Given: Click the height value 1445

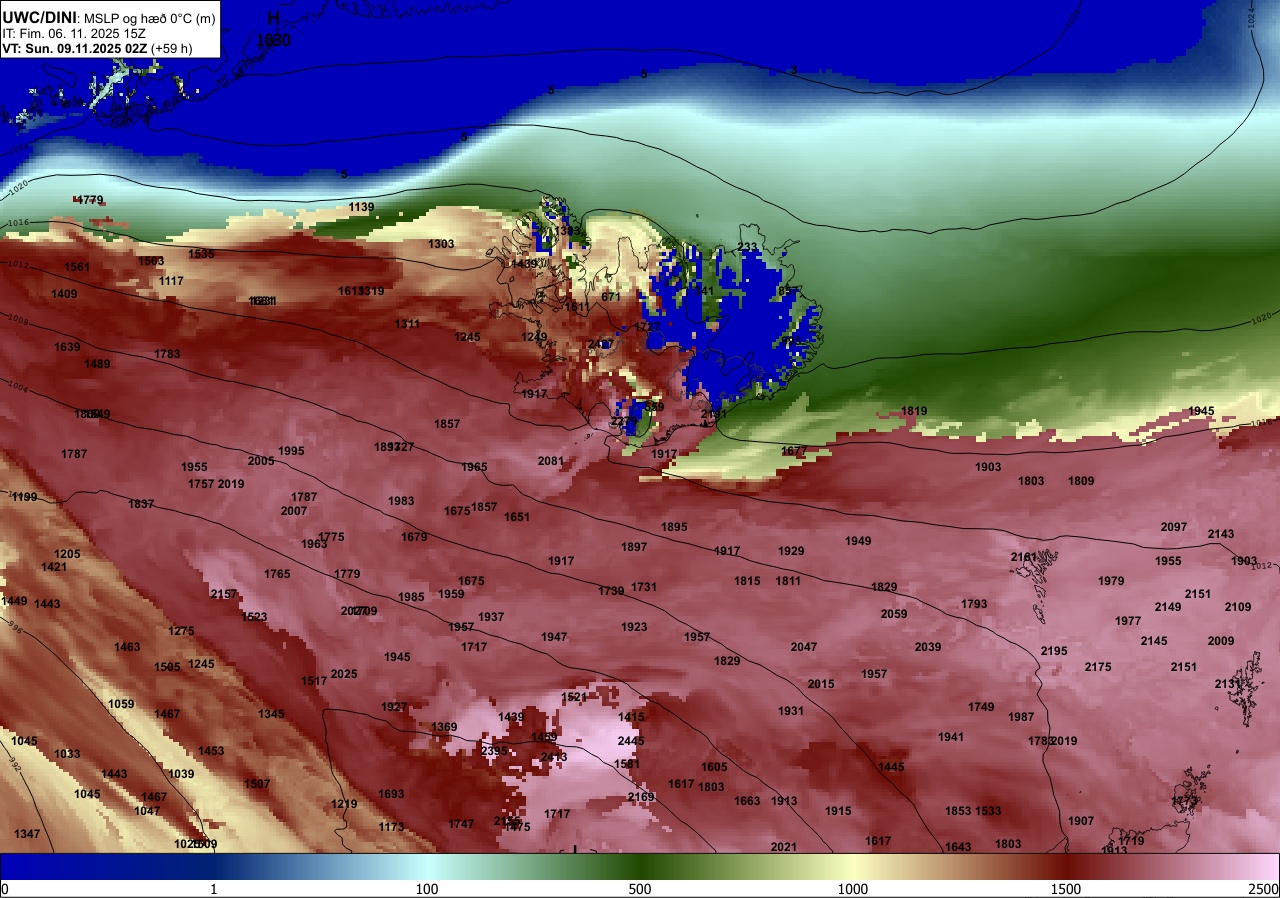Looking at the screenshot, I should click(891, 767).
